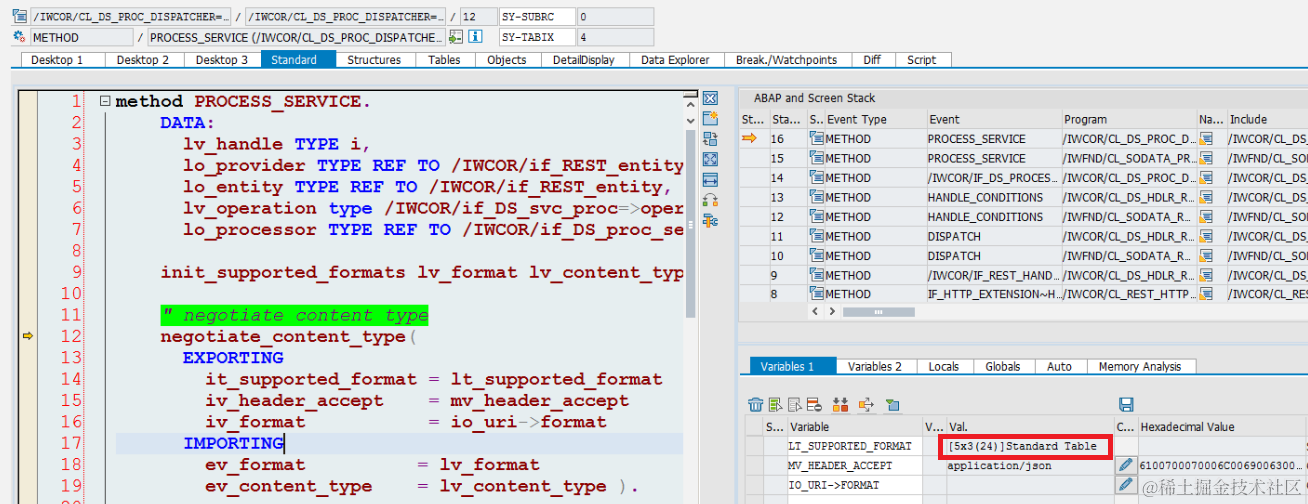Open the tool services icon
This screenshot has width=1308, height=504.
(711, 221)
